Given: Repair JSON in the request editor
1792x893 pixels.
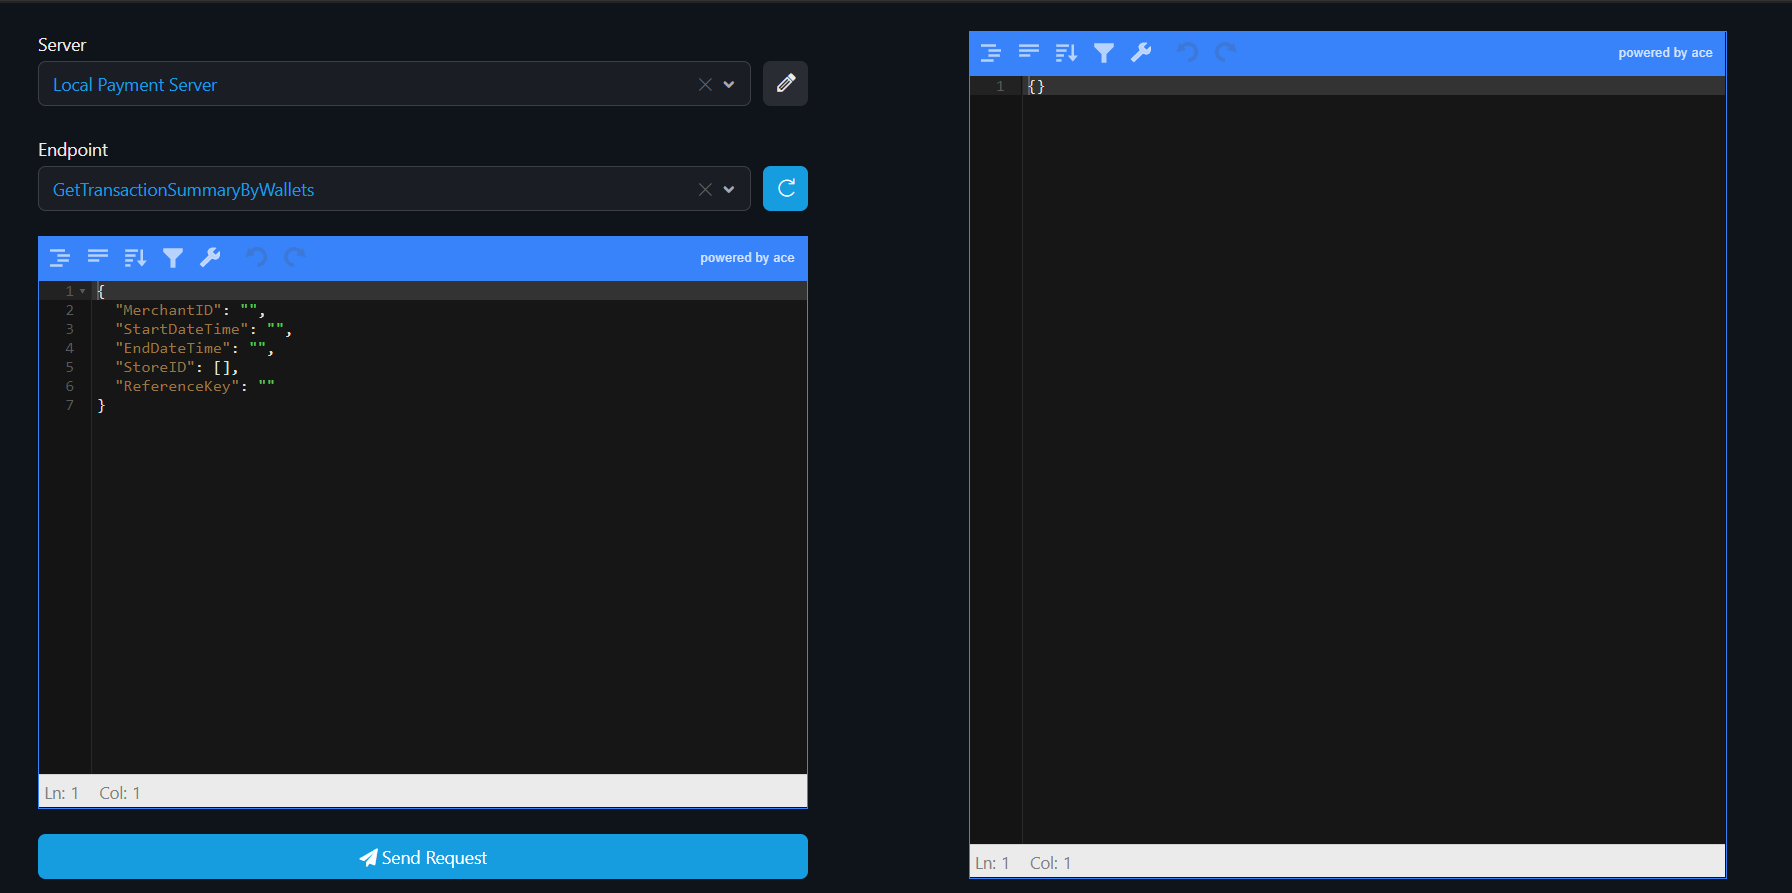Looking at the screenshot, I should (210, 258).
